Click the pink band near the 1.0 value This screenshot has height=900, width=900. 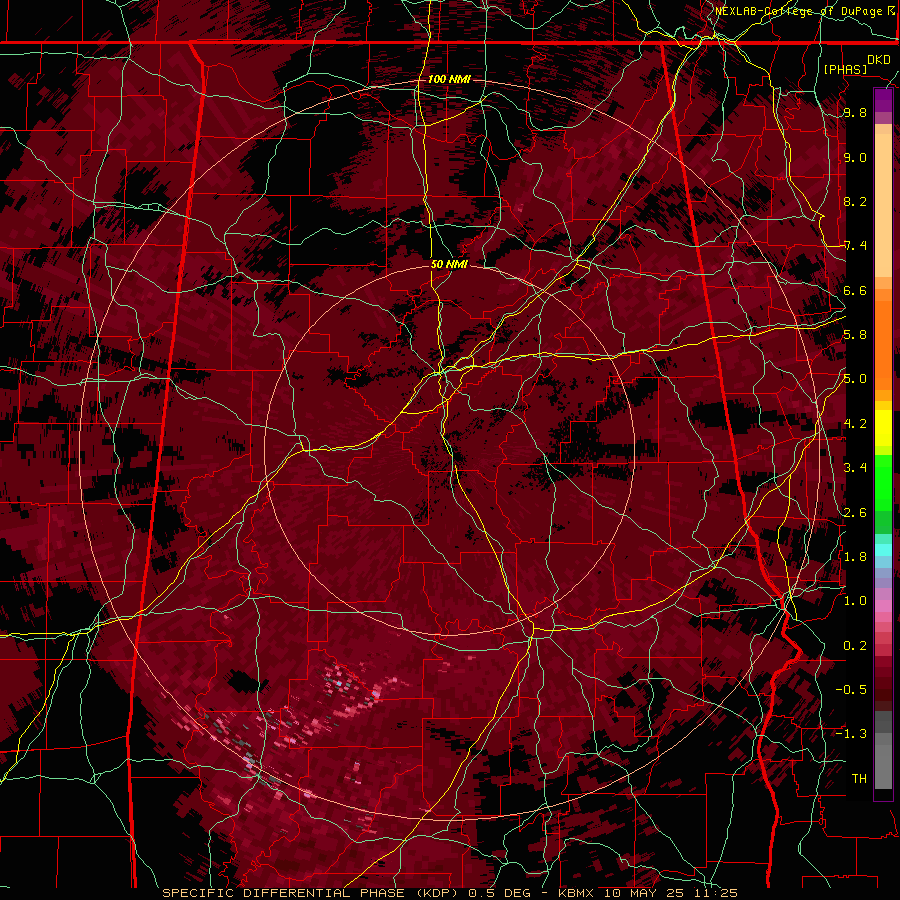click(883, 605)
